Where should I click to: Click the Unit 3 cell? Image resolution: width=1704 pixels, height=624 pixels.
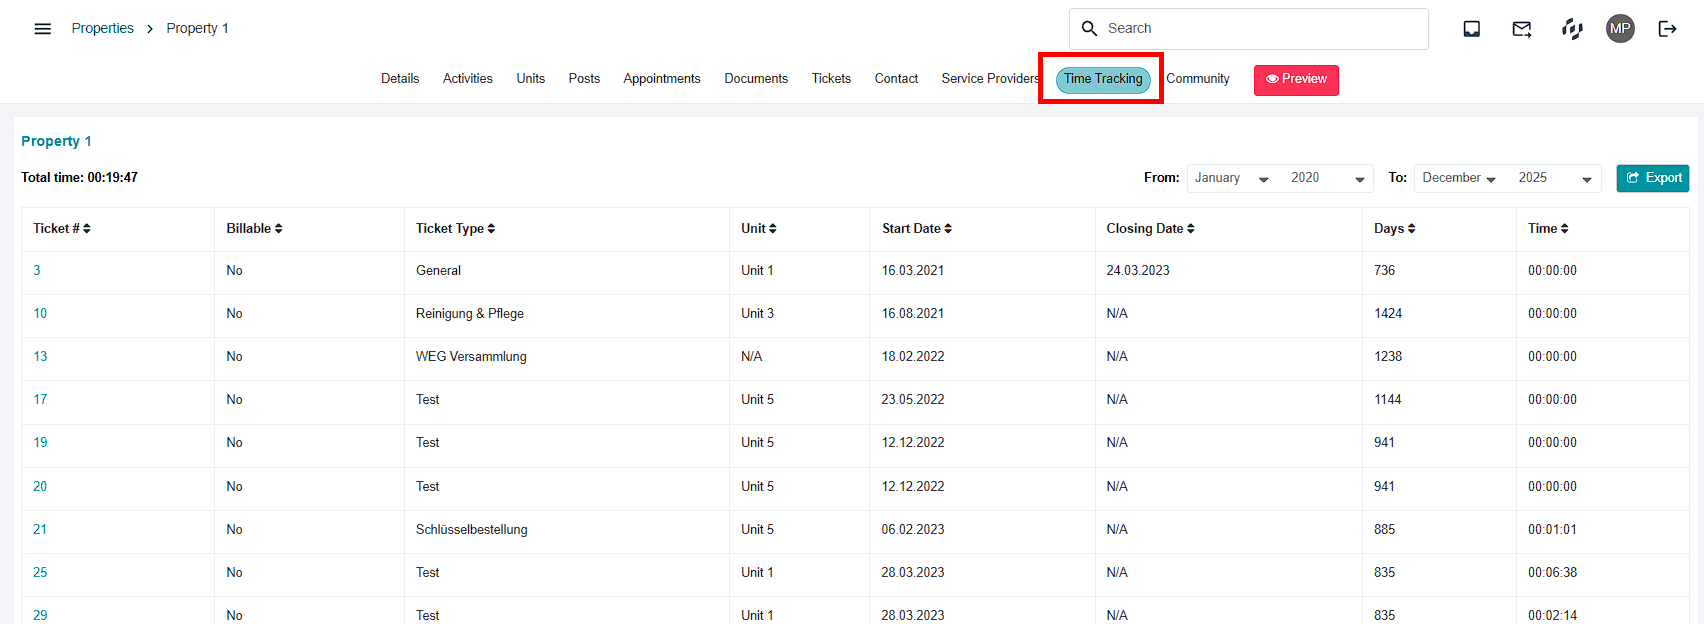point(758,314)
